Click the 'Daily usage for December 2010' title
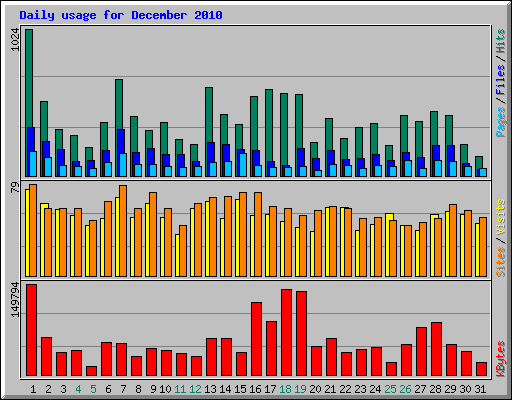 tap(121, 15)
